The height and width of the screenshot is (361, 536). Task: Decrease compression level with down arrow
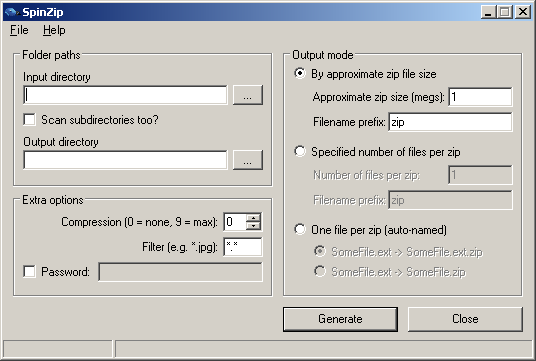point(253,226)
